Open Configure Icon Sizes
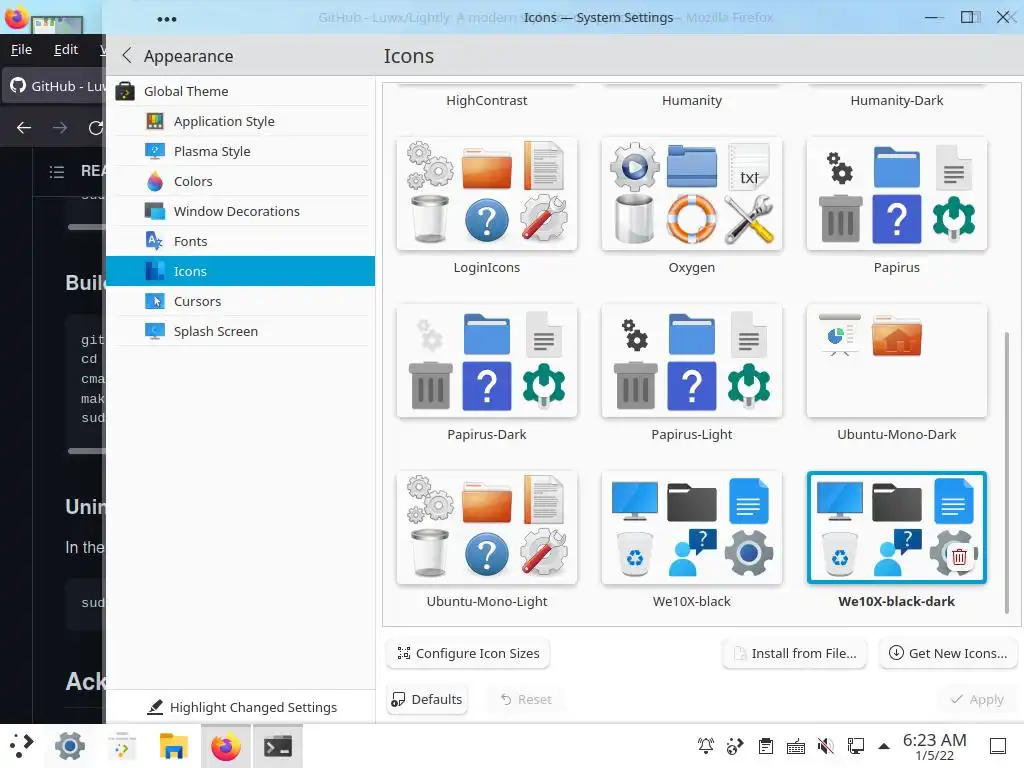1024x768 pixels. click(x=468, y=654)
